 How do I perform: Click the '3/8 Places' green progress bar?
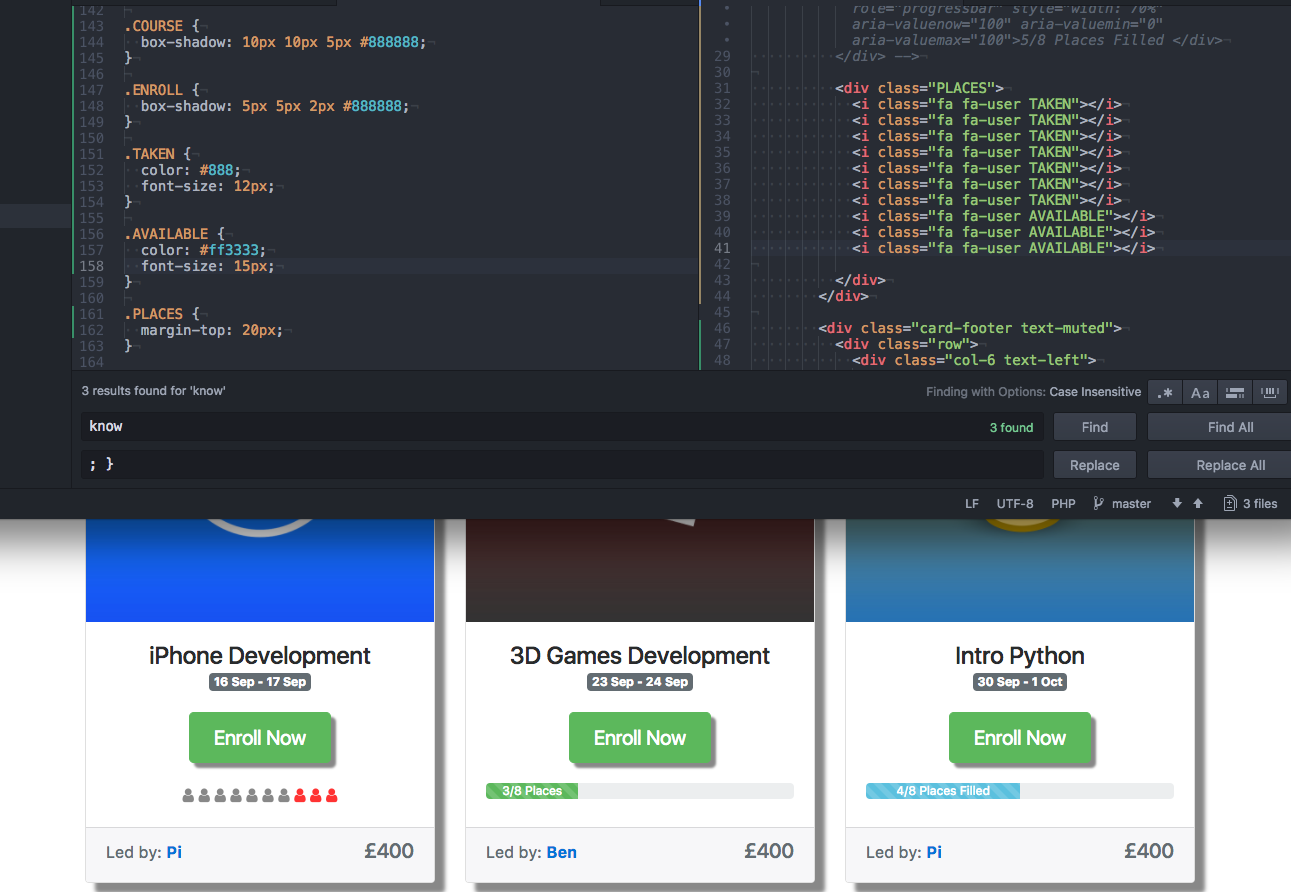click(x=532, y=791)
